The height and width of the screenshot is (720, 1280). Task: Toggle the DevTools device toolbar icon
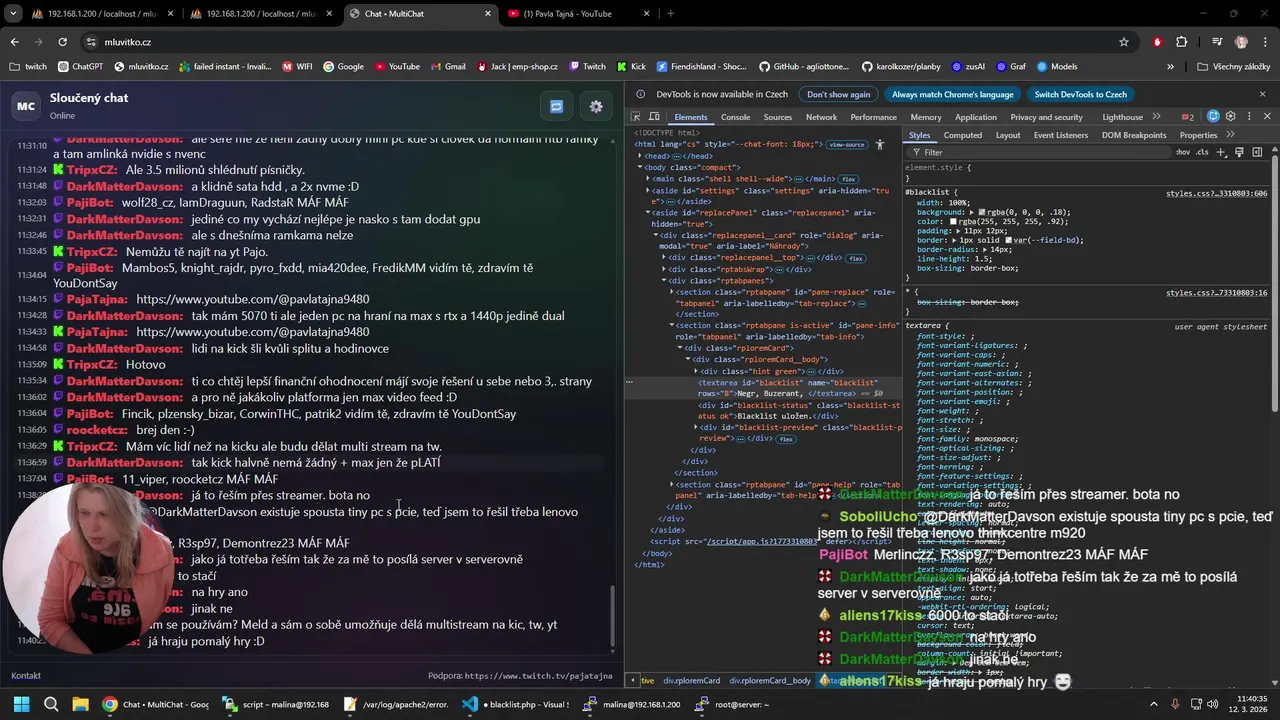pyautogui.click(x=654, y=117)
